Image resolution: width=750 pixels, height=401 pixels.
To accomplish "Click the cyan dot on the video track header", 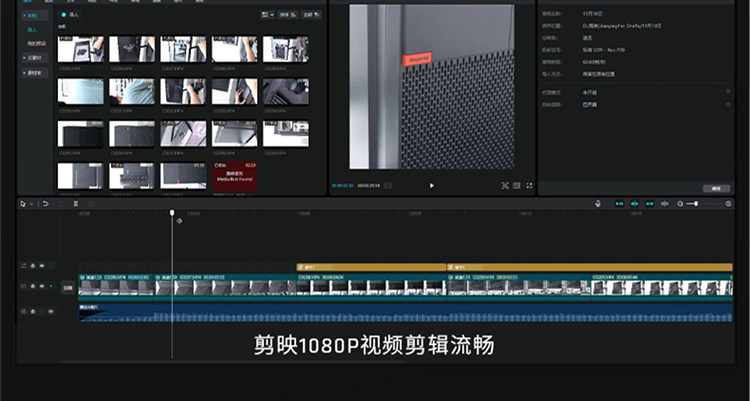I will [51, 286].
